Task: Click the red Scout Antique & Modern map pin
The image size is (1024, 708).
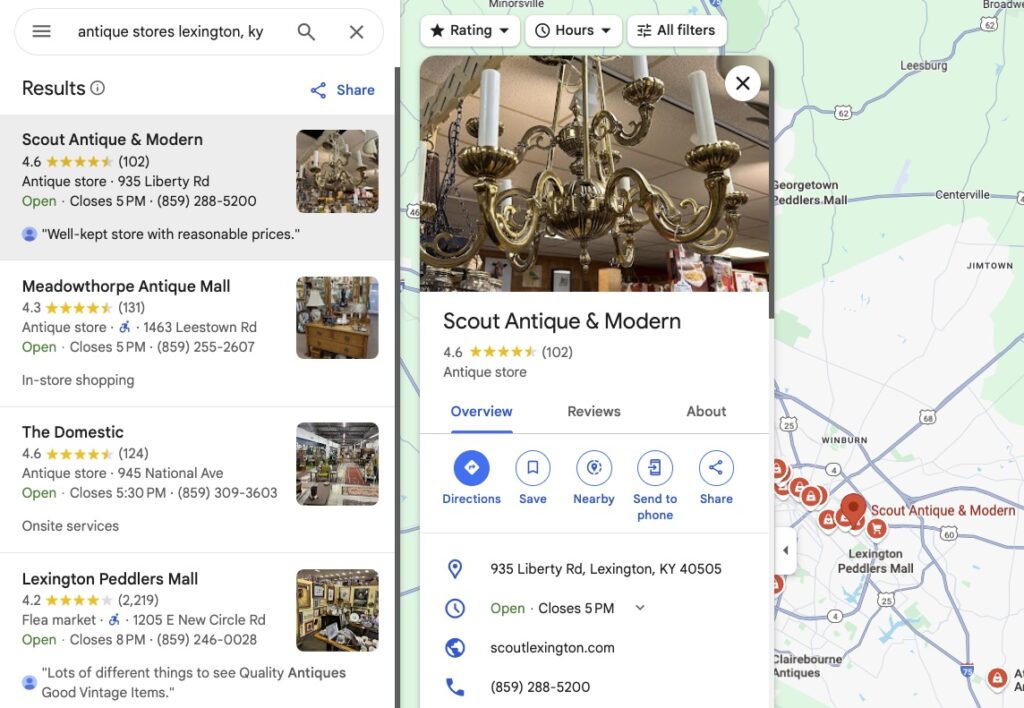Action: 853,509
